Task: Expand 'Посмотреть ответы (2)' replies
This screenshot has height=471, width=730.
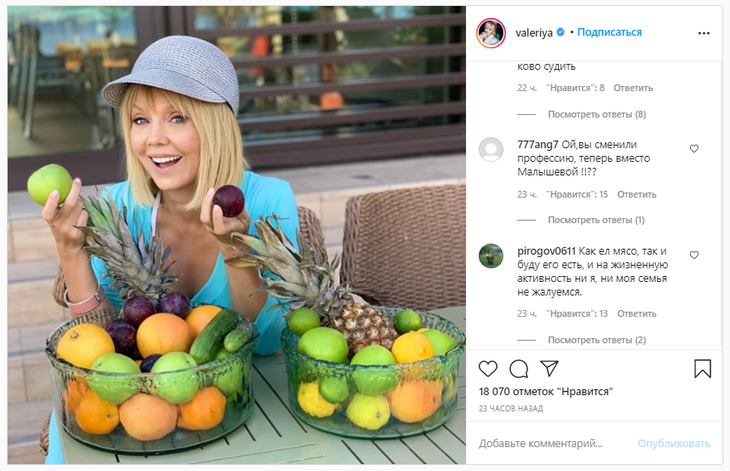Action: 596,340
